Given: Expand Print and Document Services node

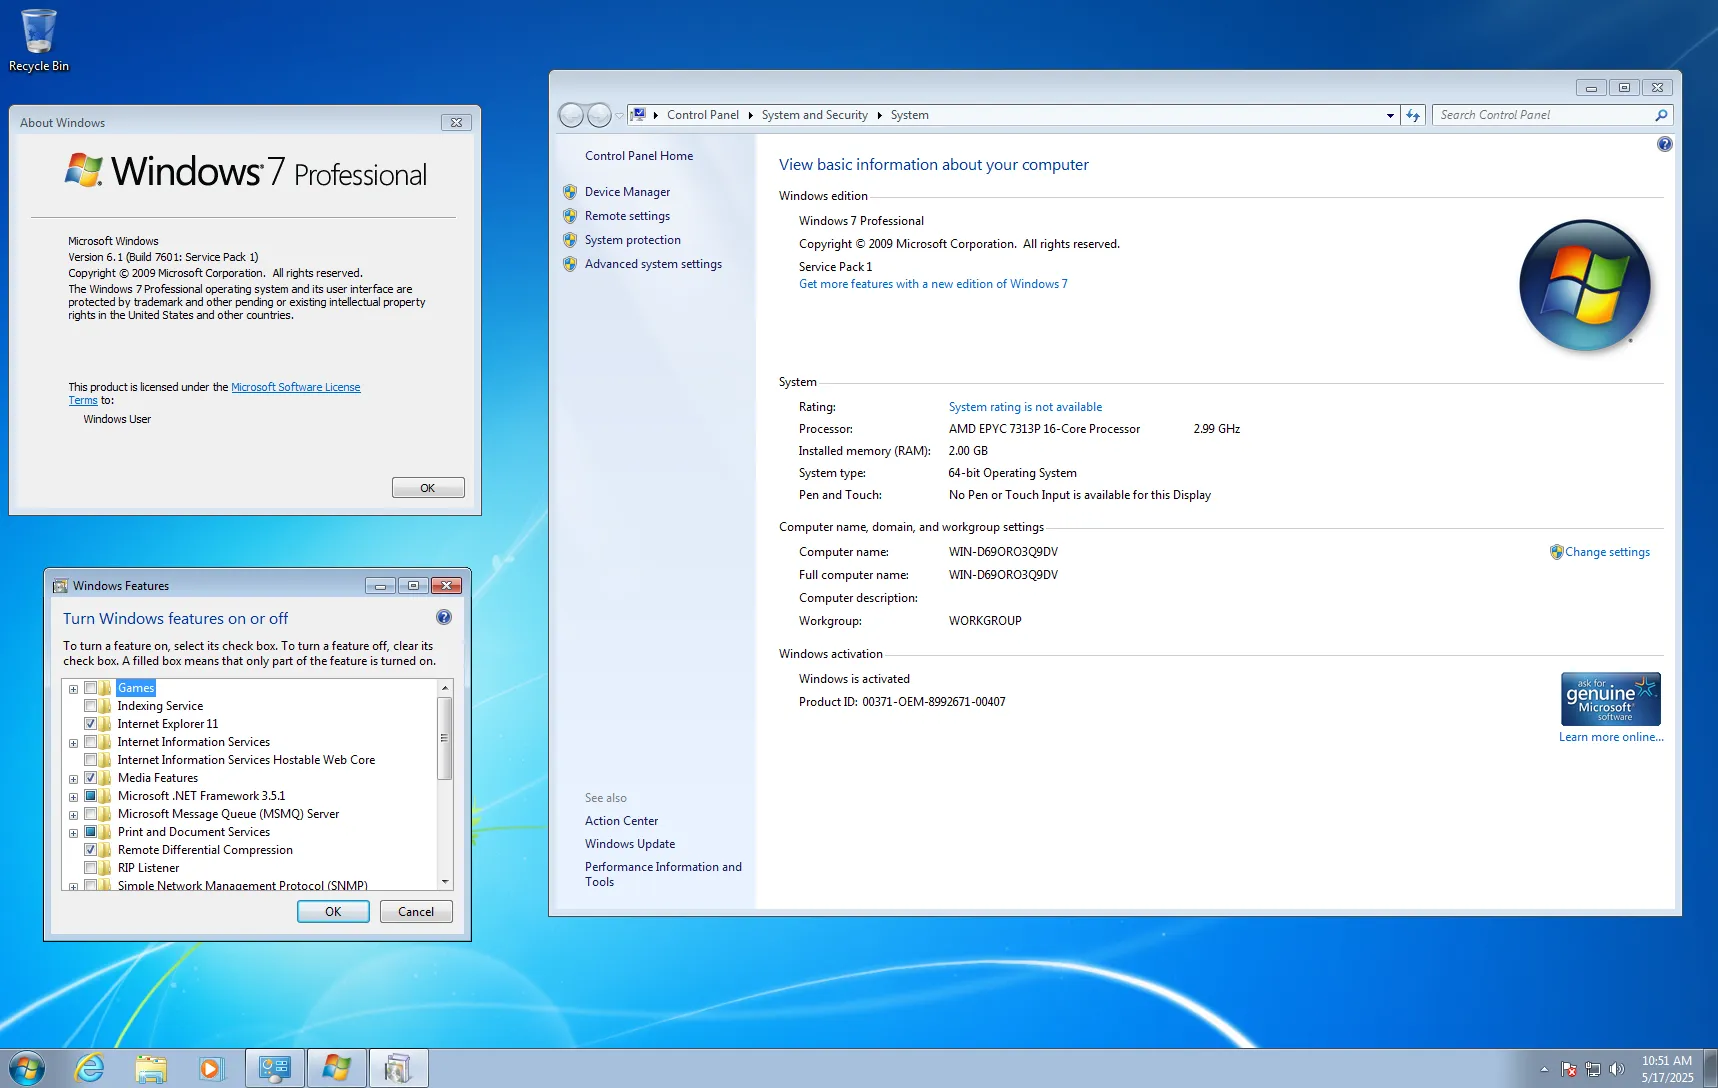Looking at the screenshot, I should (x=73, y=833).
